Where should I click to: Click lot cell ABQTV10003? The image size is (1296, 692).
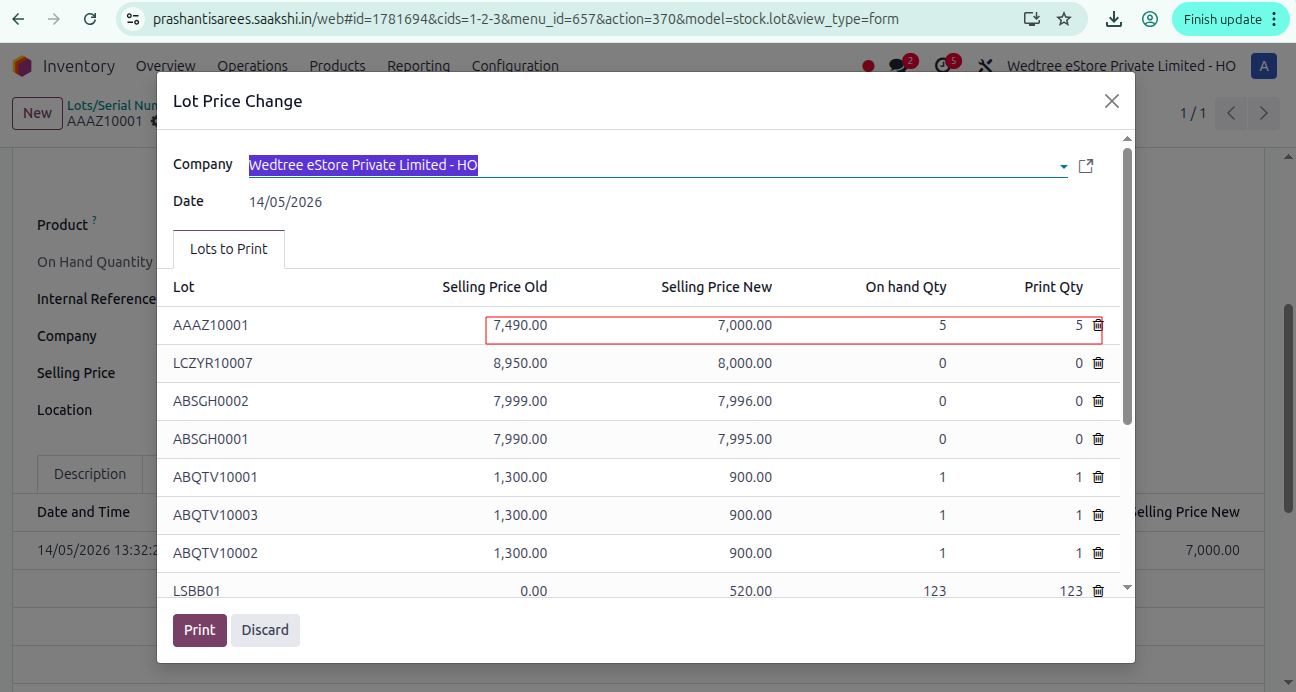click(215, 515)
